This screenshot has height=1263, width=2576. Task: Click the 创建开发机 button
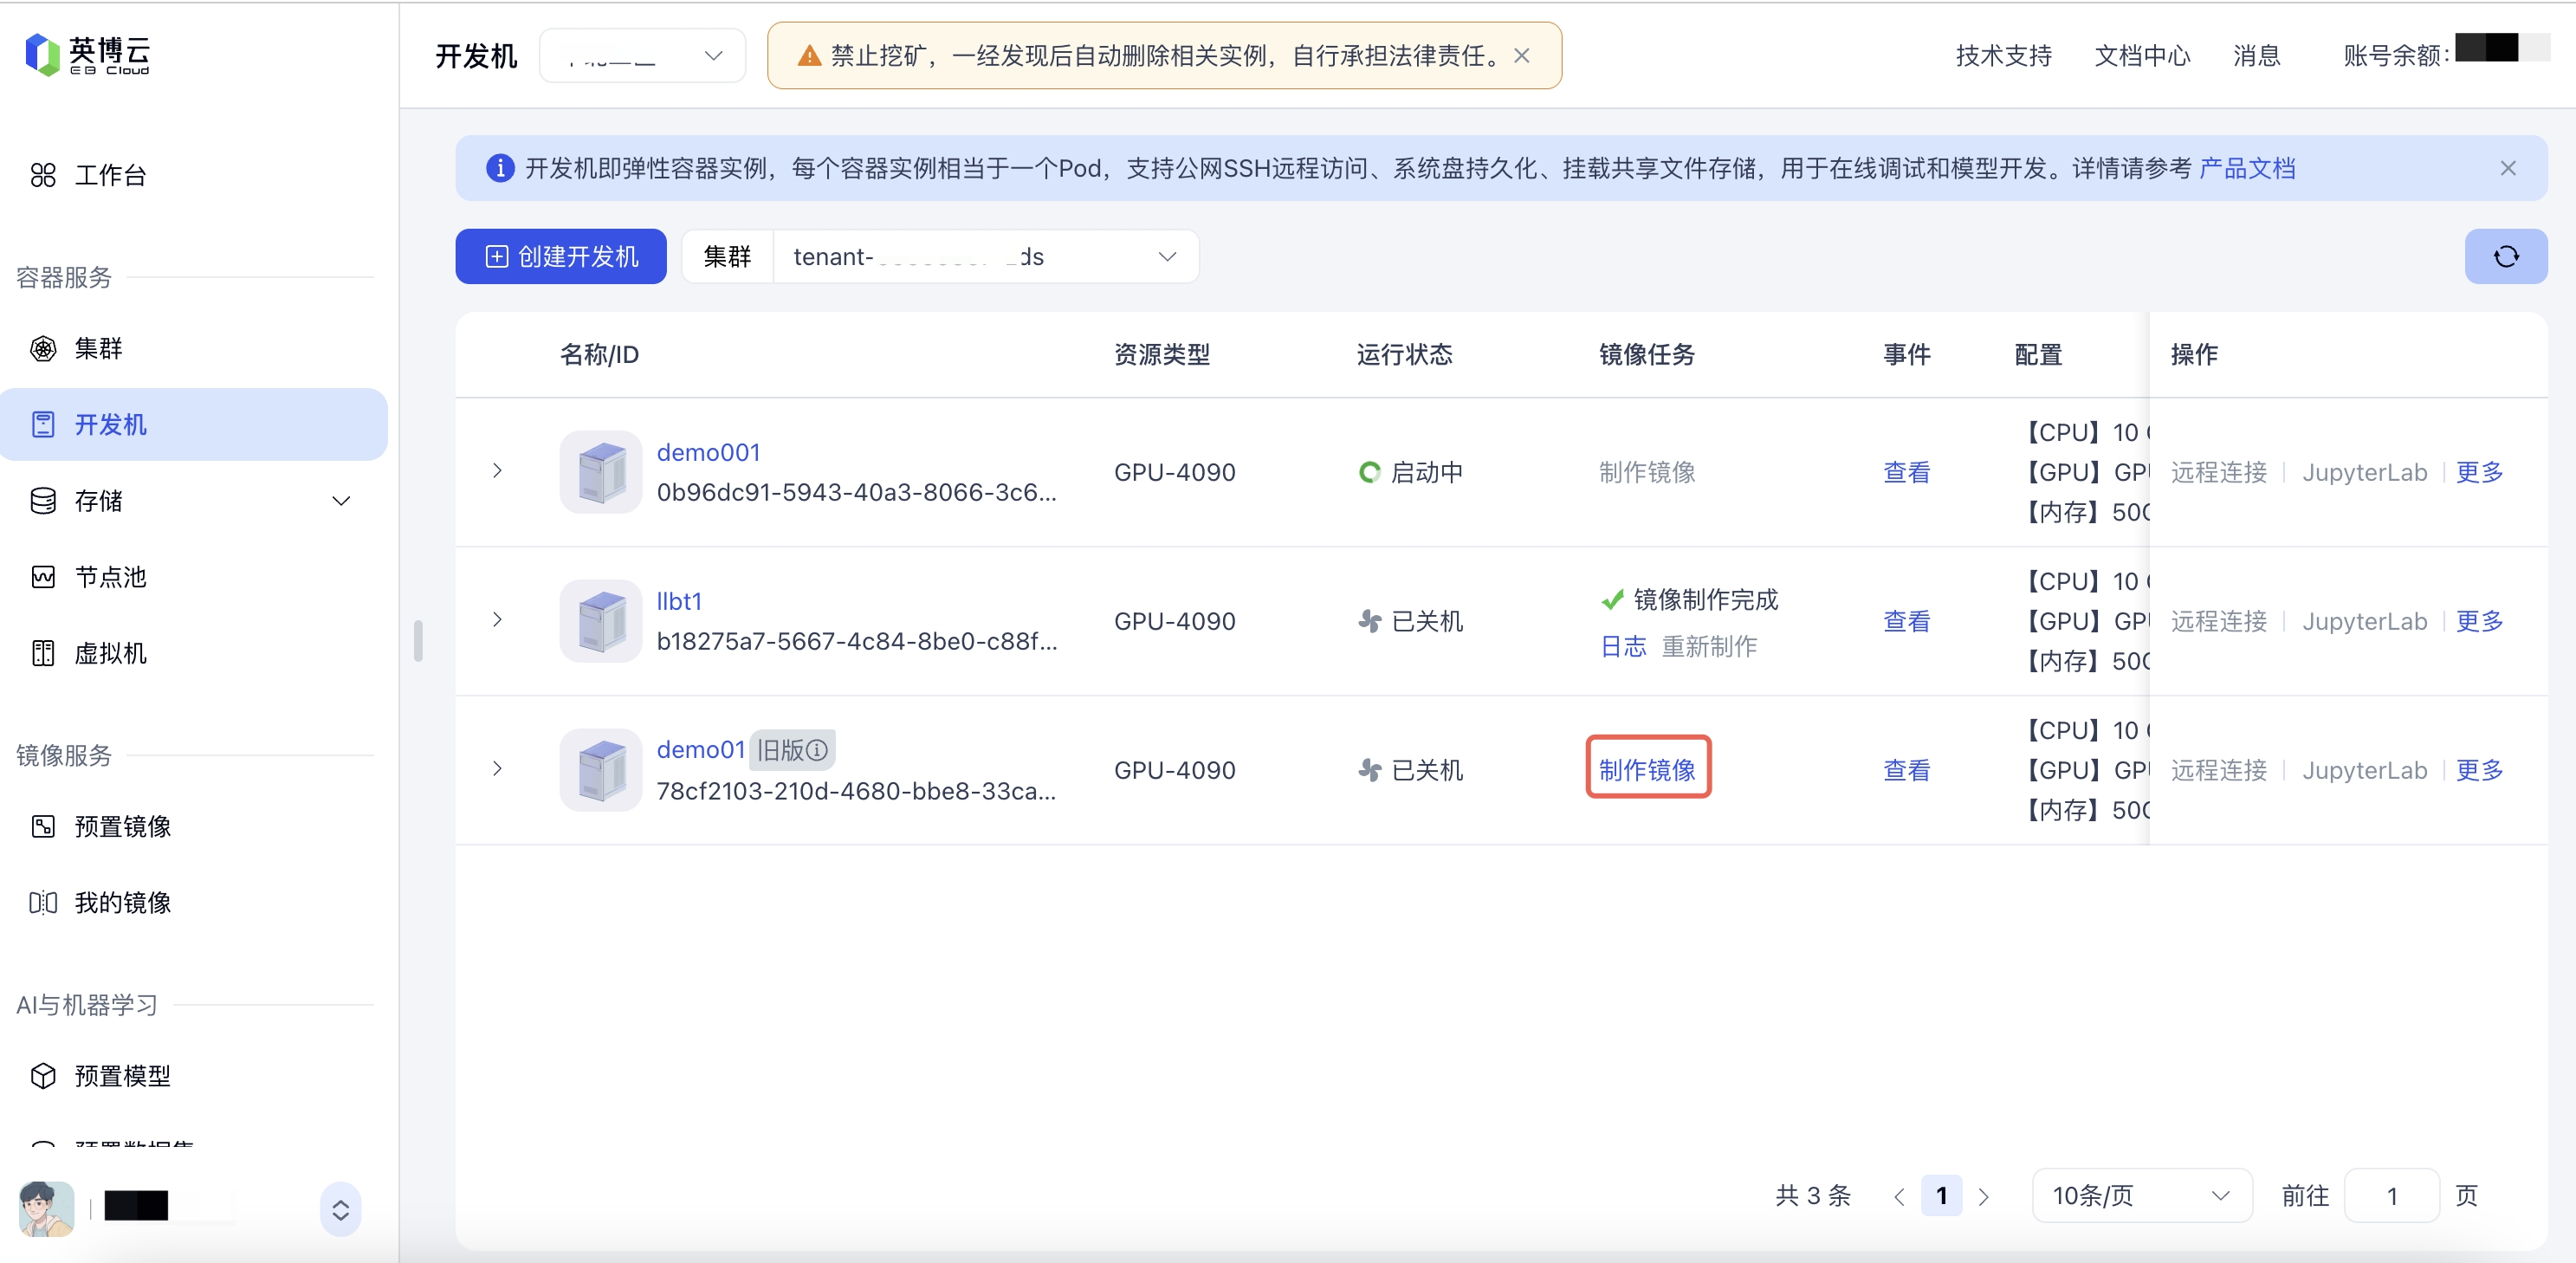pos(561,257)
